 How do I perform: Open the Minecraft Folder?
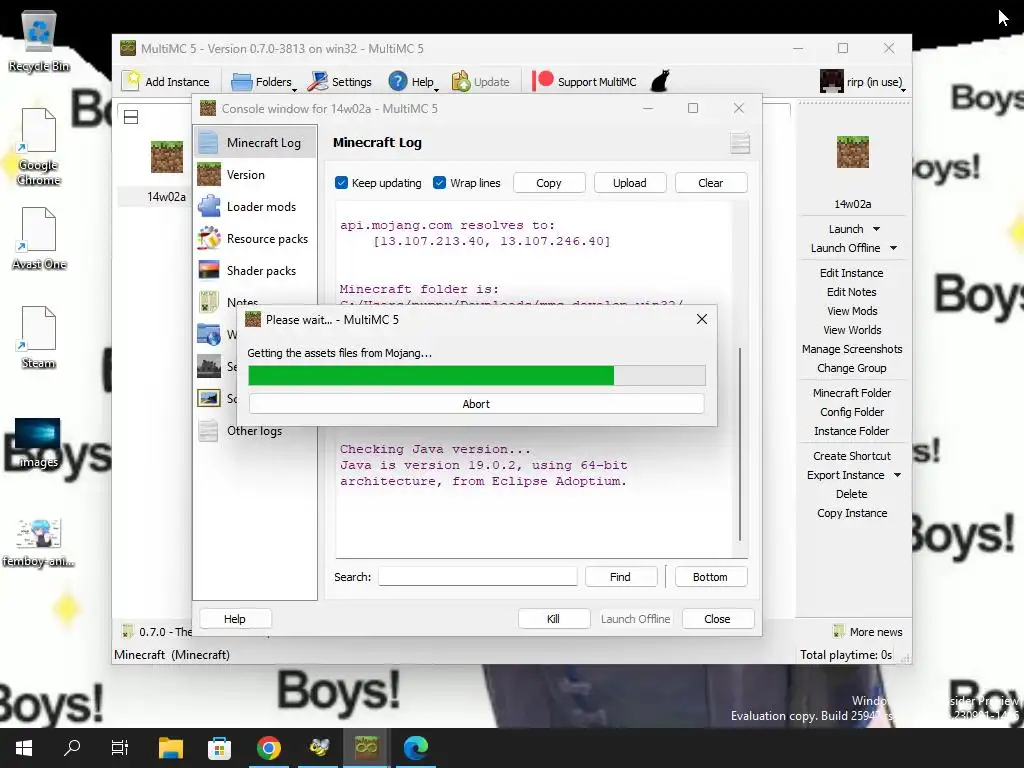(x=852, y=392)
